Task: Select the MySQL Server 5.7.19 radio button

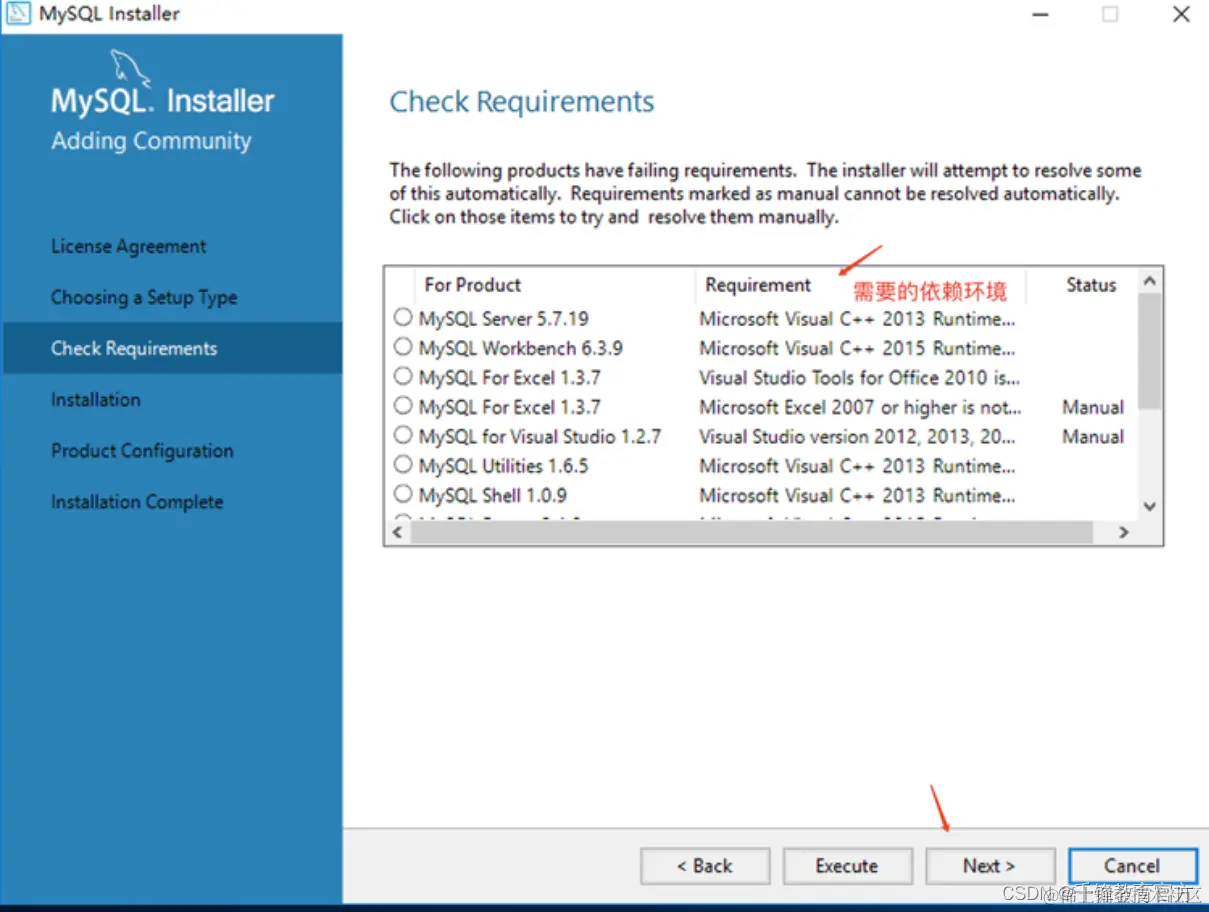Action: (x=402, y=317)
